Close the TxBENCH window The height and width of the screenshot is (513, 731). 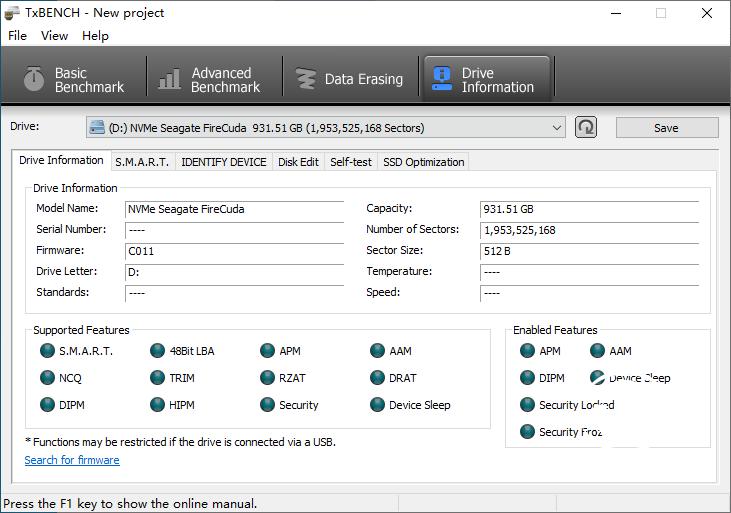(707, 13)
